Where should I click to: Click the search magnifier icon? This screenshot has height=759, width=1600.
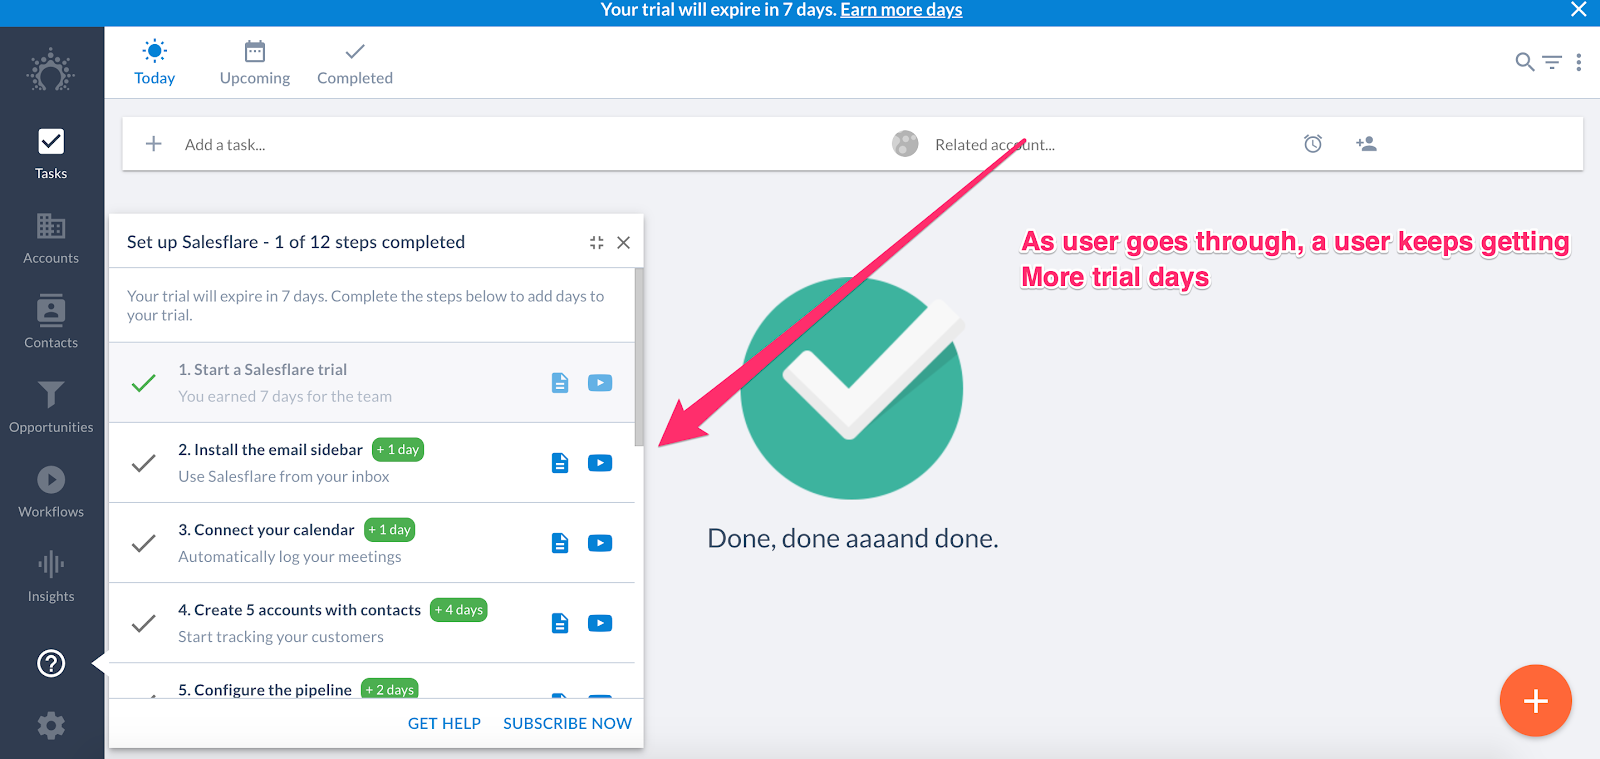tap(1524, 62)
